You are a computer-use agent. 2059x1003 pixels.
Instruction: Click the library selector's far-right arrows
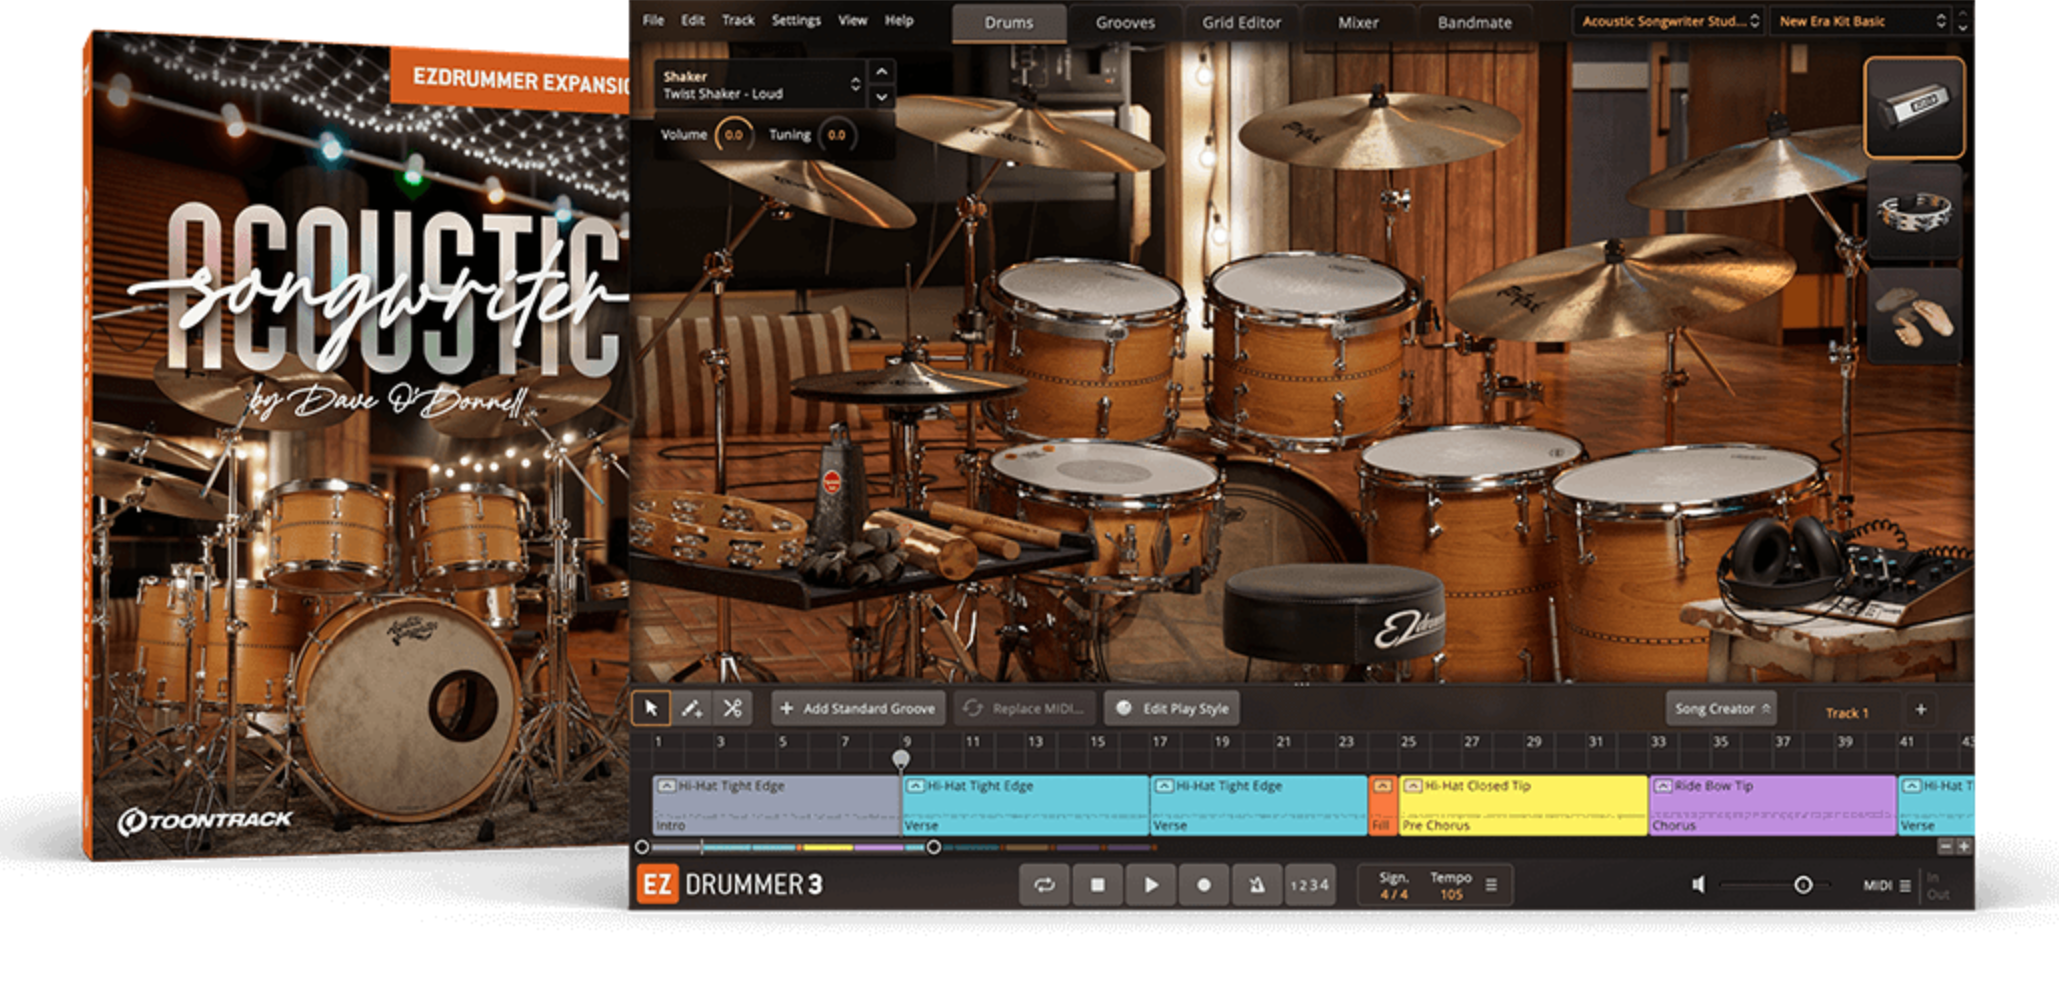point(1962,21)
